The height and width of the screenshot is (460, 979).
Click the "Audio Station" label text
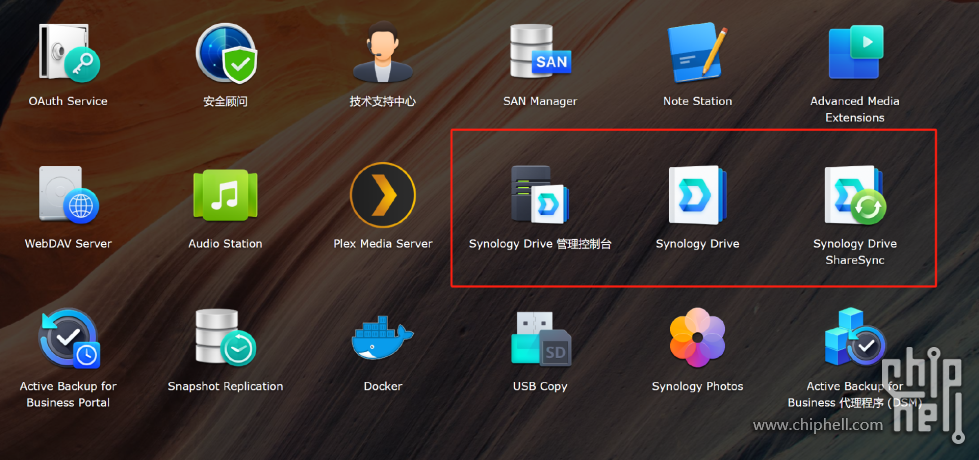pos(225,243)
